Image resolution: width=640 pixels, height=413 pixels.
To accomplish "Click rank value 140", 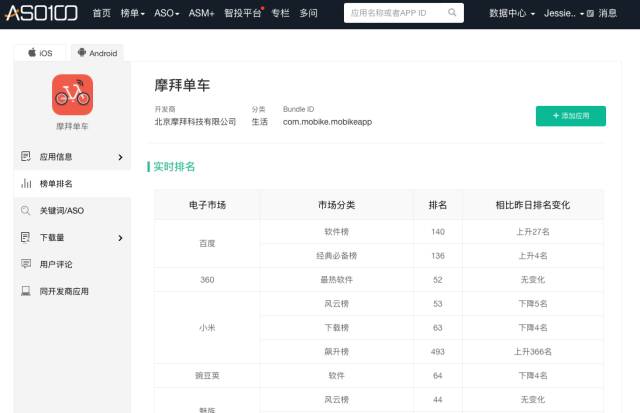I will point(438,232).
